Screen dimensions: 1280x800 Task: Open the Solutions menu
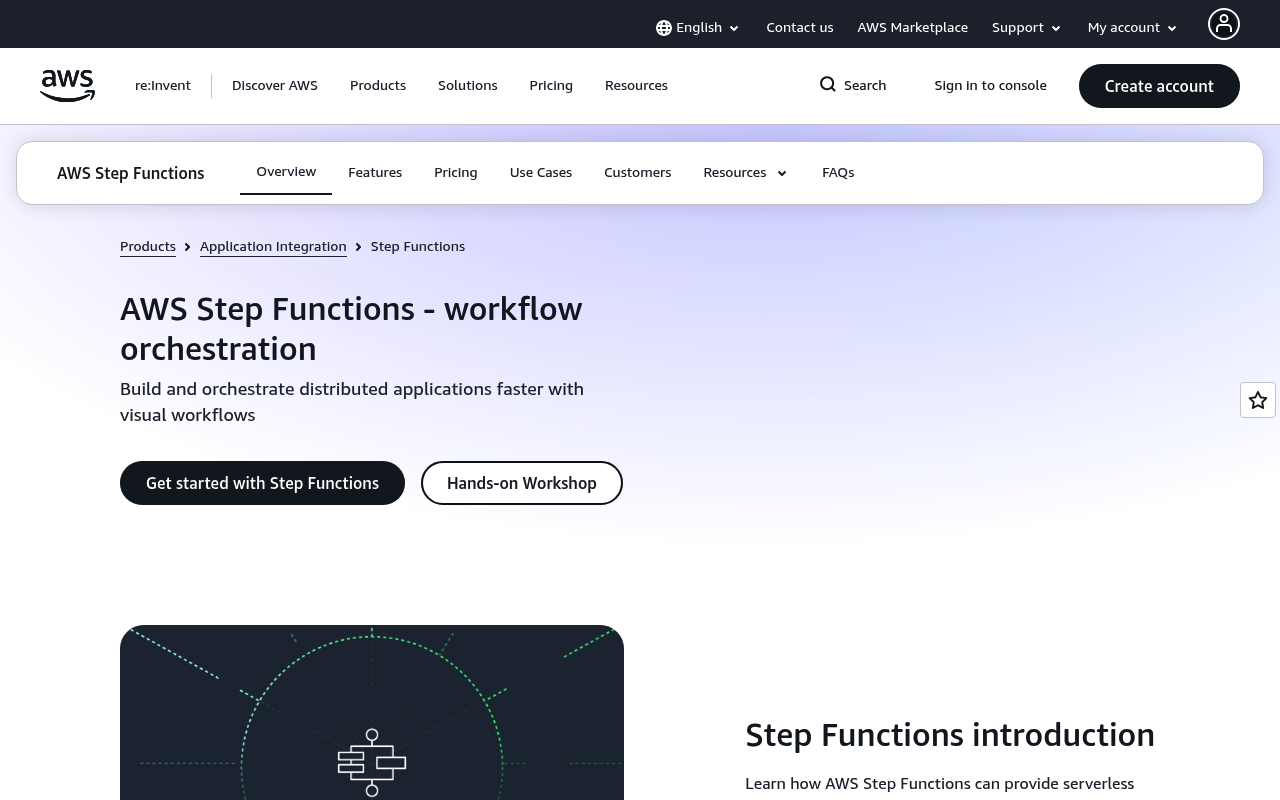[468, 86]
